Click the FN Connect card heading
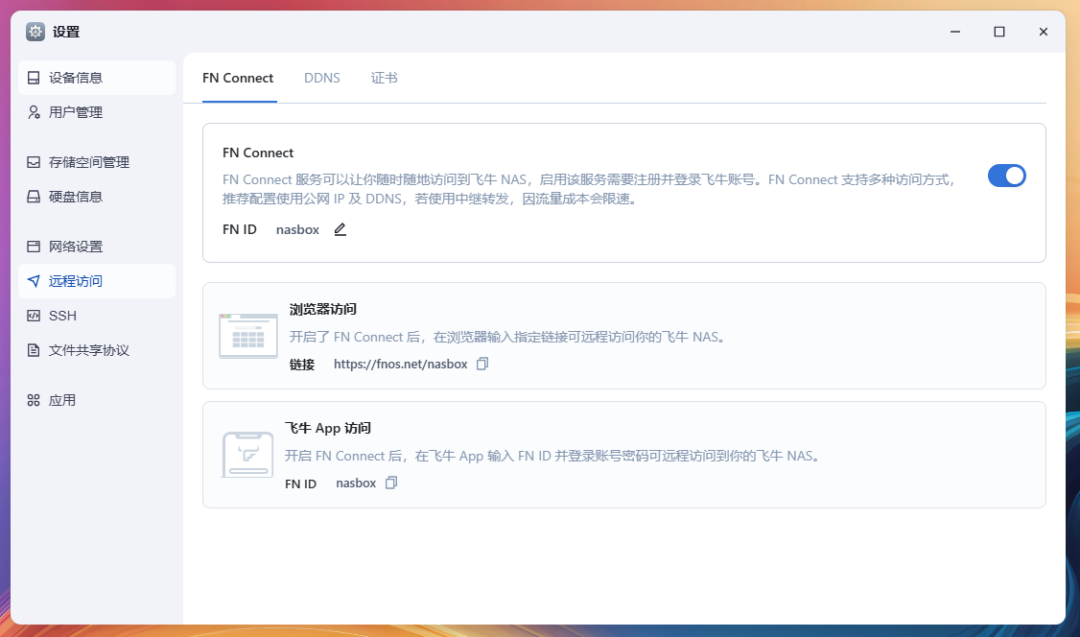The width and height of the screenshot is (1080, 637). 258,152
